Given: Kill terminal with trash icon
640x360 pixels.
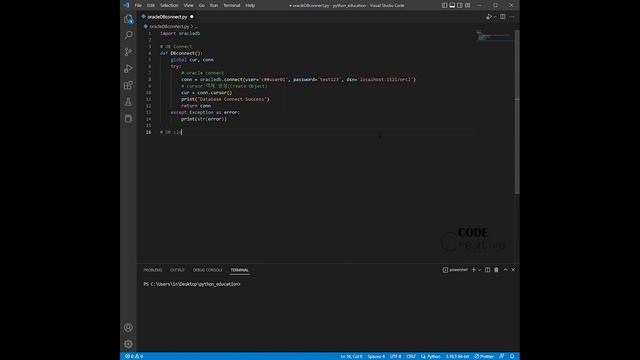Looking at the screenshot, I should pos(496,270).
